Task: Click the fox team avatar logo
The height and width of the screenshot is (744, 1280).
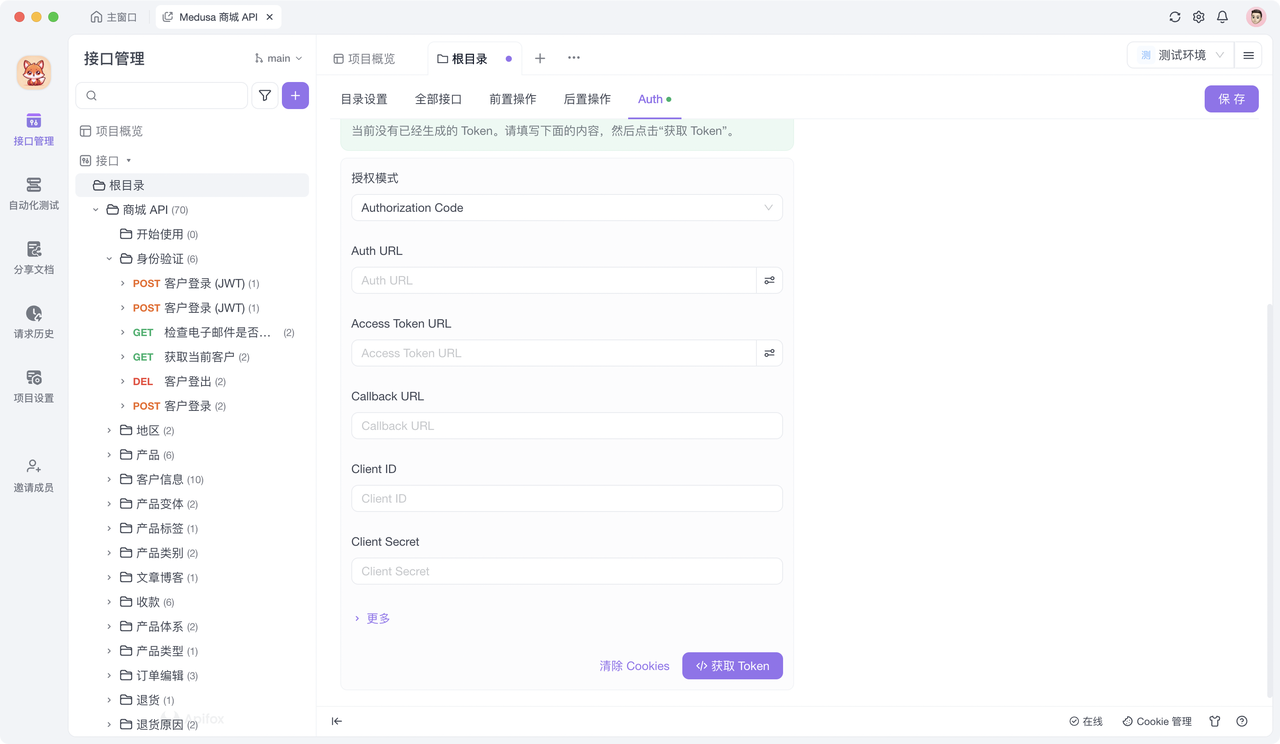Action: [34, 72]
